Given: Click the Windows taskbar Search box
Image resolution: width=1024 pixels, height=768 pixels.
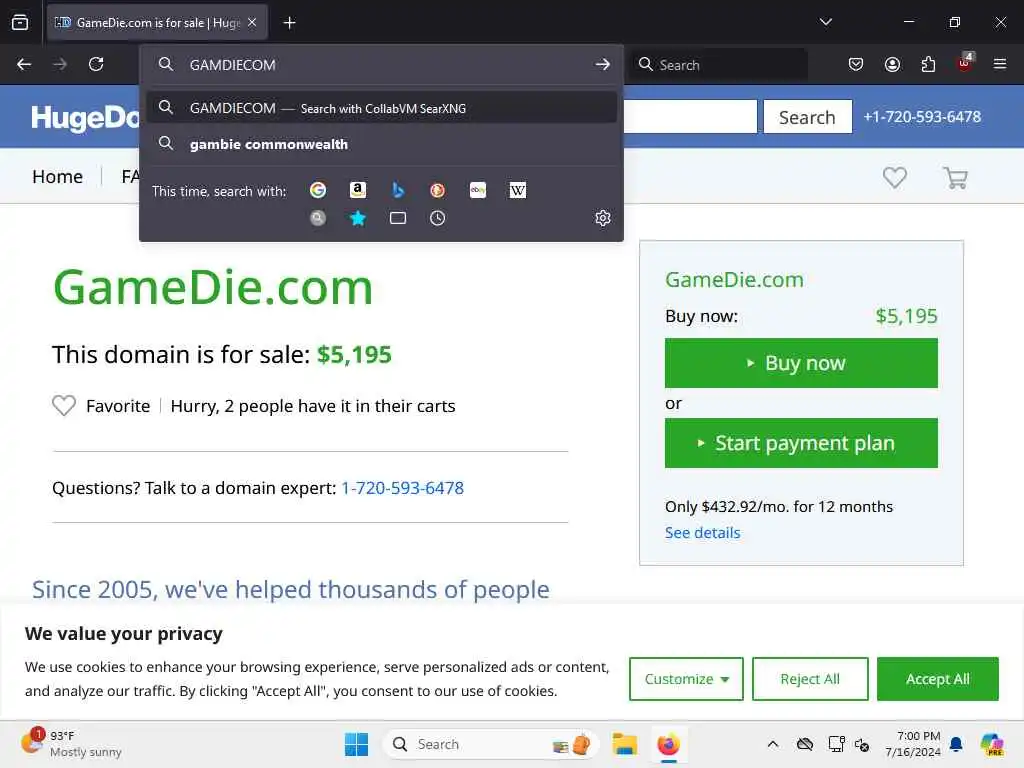Looking at the screenshot, I should (490, 744).
